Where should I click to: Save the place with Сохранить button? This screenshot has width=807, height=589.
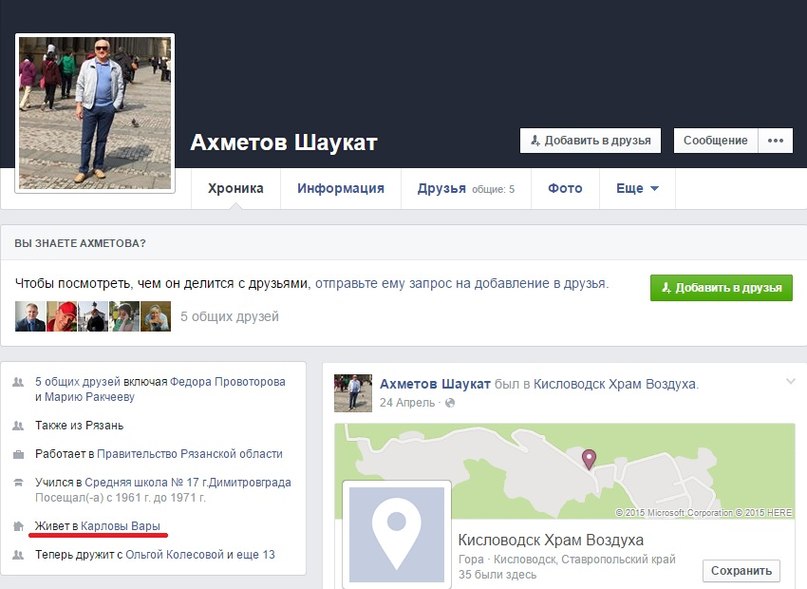coord(741,570)
